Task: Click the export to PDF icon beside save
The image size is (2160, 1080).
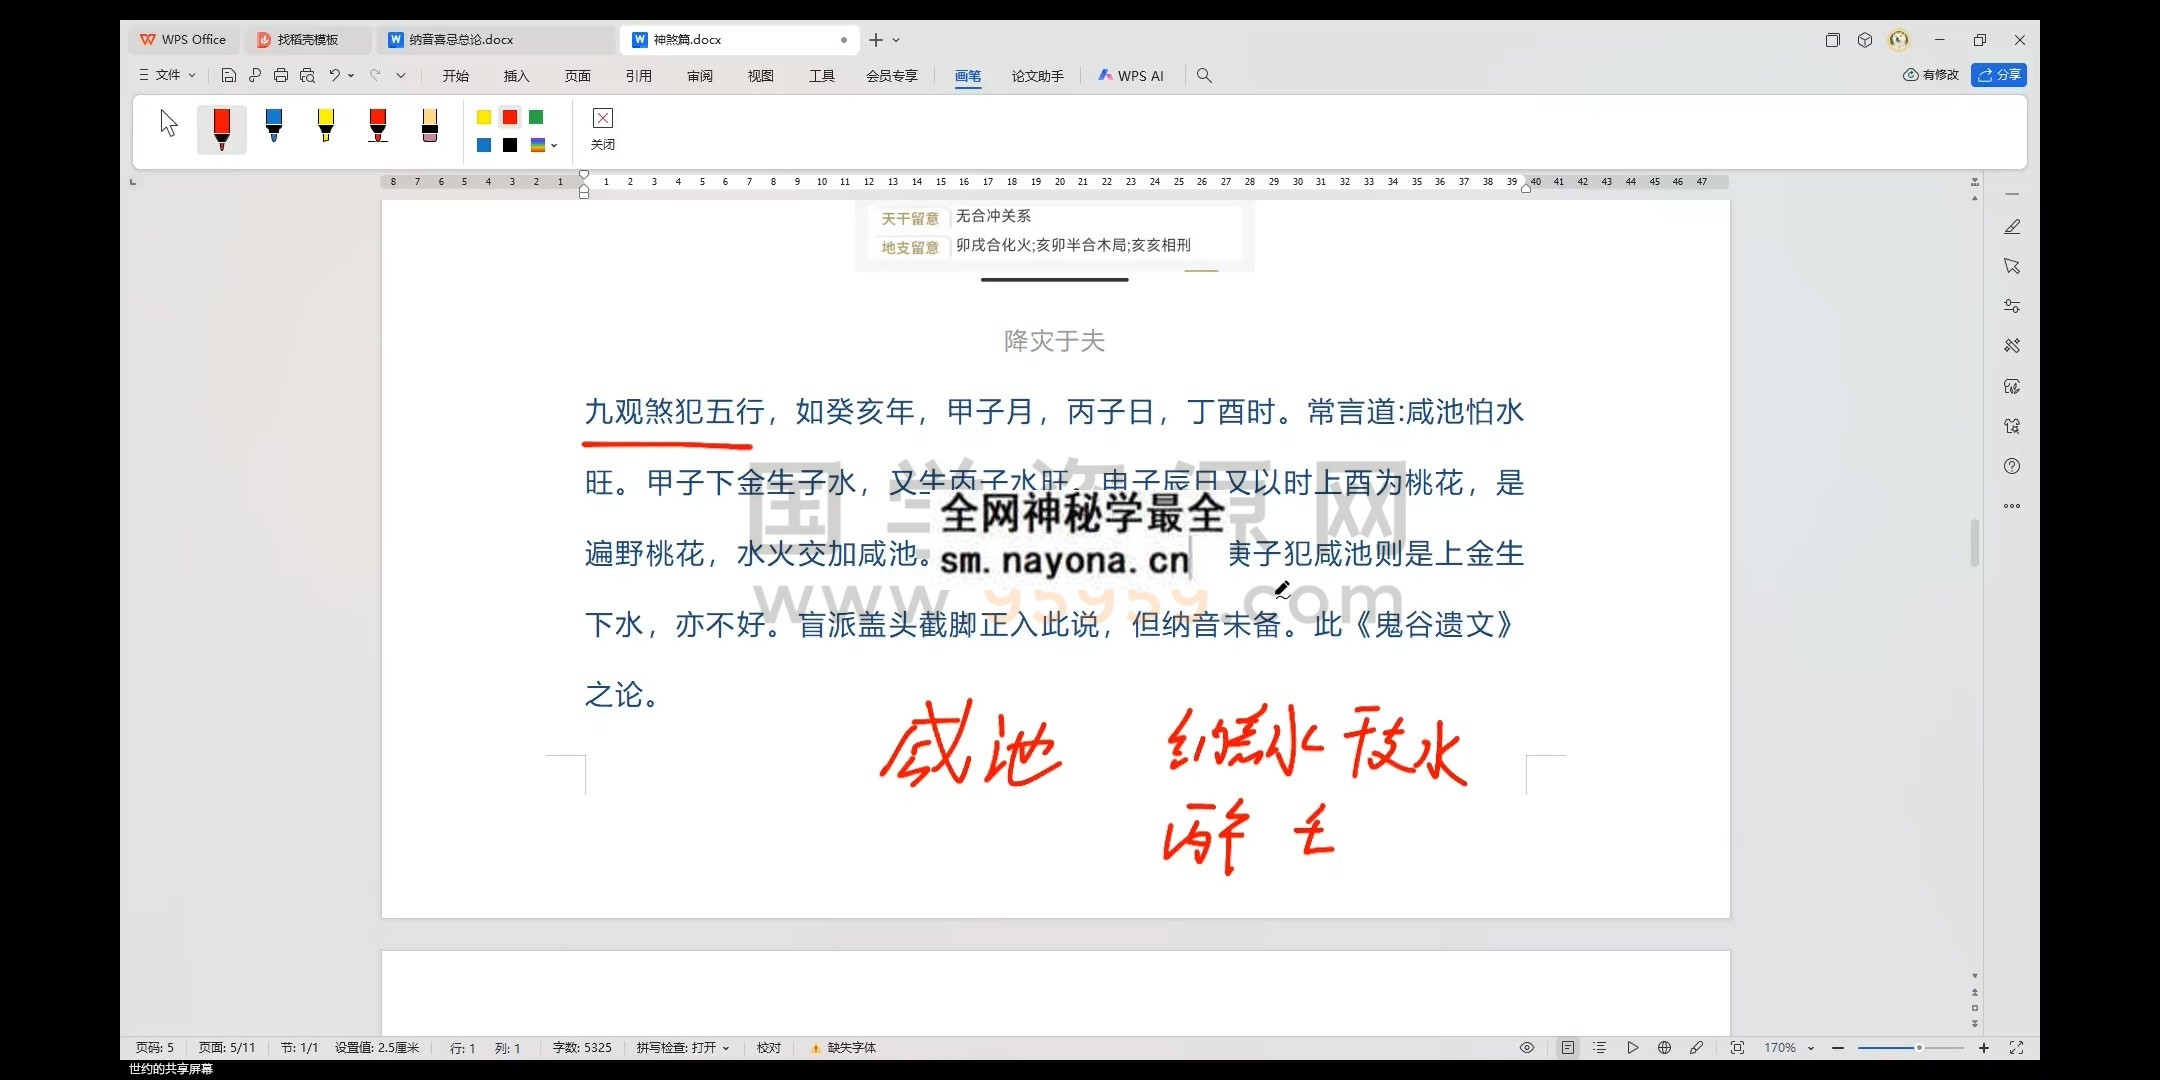Action: click(x=255, y=75)
